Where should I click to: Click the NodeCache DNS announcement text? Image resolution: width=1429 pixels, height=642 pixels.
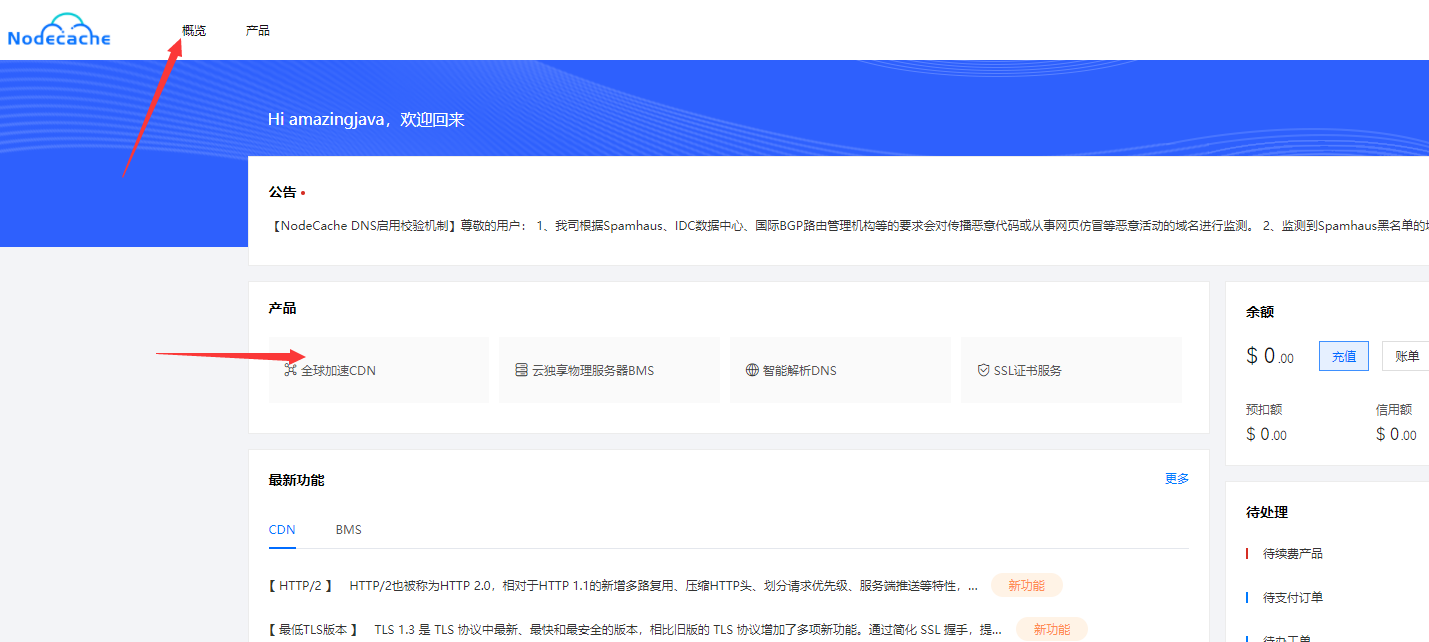(849, 226)
